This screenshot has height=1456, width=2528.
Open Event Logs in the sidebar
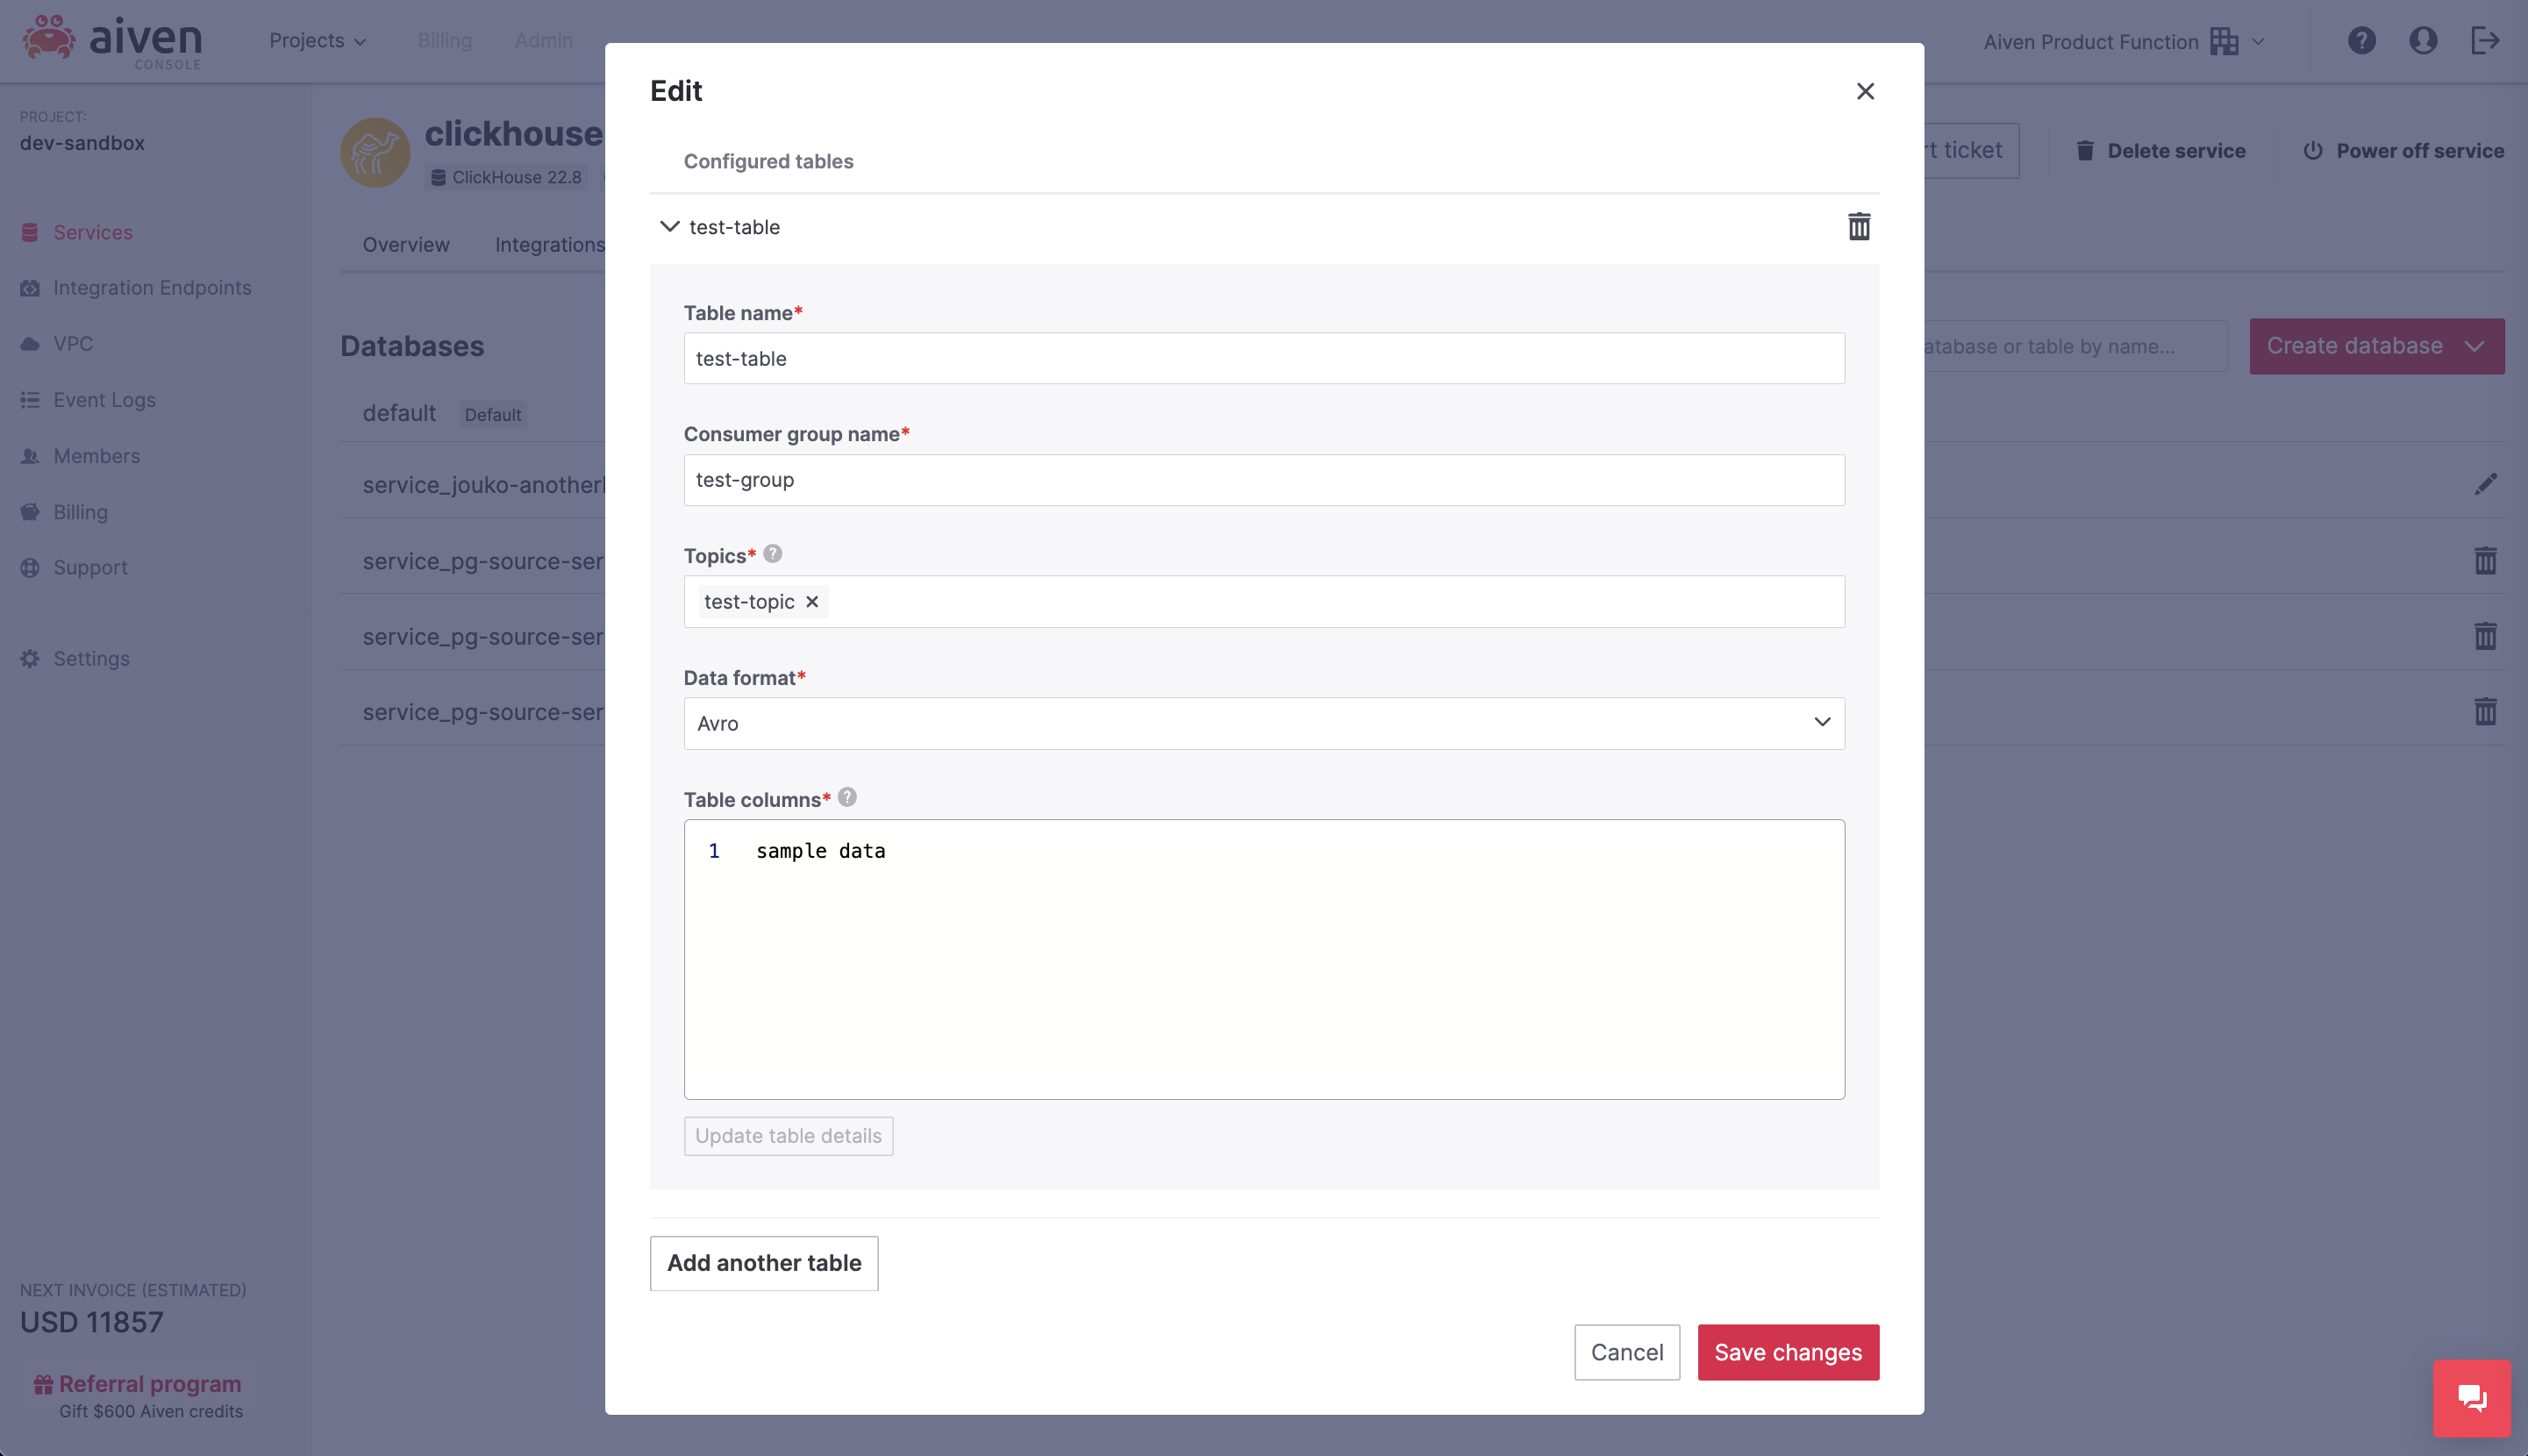pyautogui.click(x=104, y=400)
